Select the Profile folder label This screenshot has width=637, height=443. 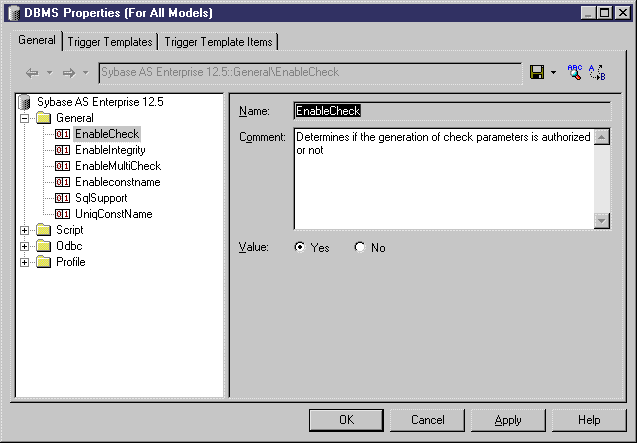pyautogui.click(x=71, y=262)
